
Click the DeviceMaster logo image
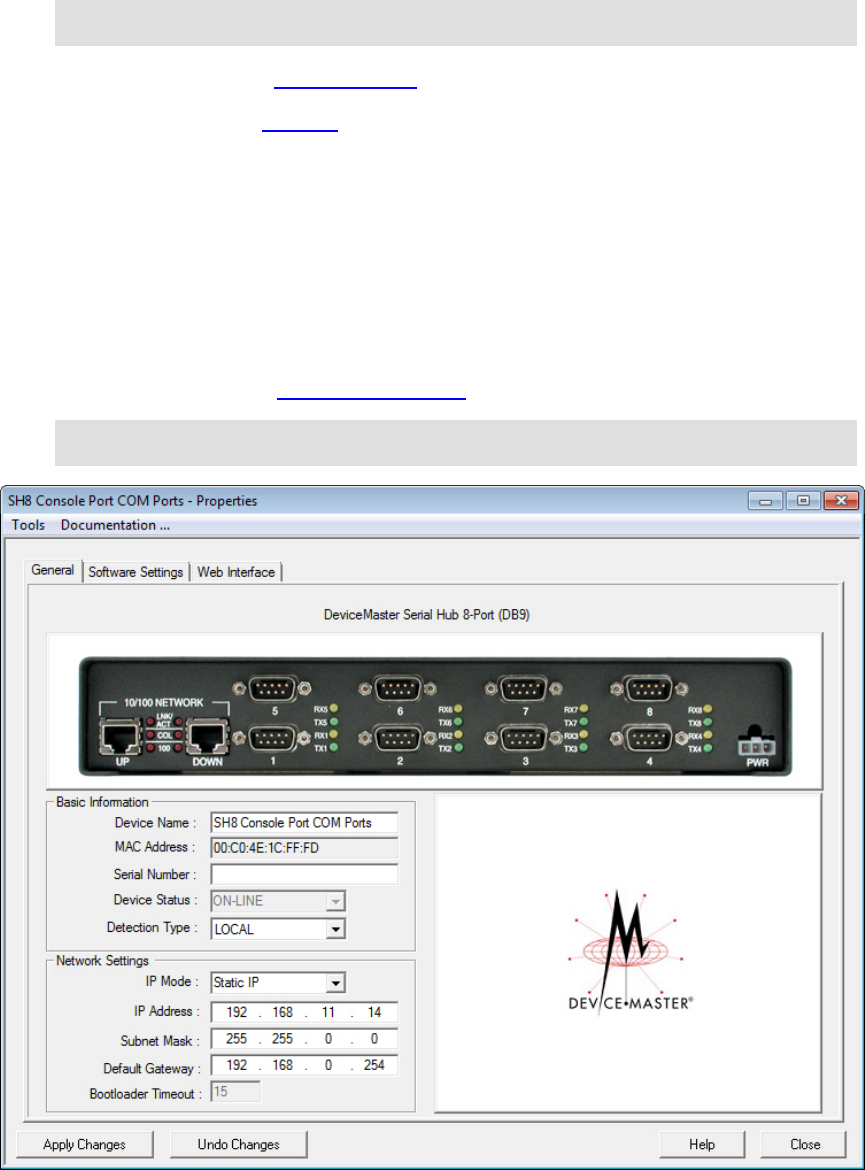tap(629, 951)
